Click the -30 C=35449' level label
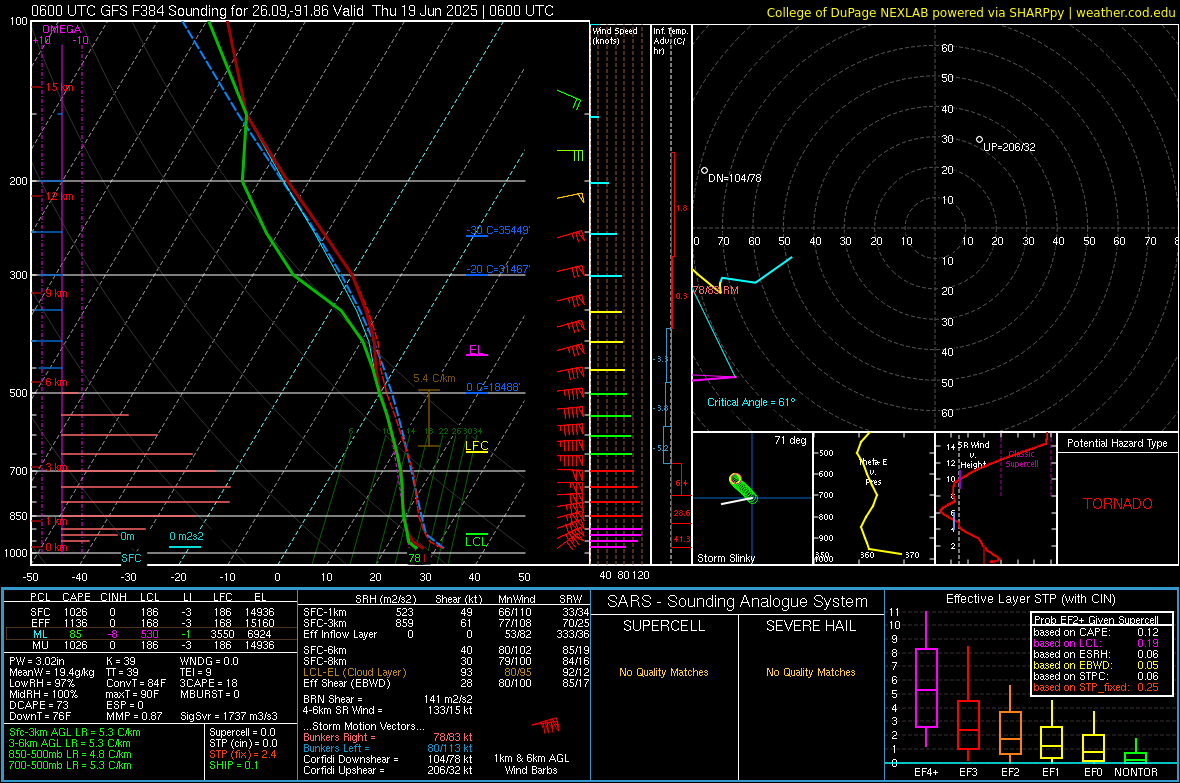Image resolution: width=1180 pixels, height=783 pixels. click(498, 230)
